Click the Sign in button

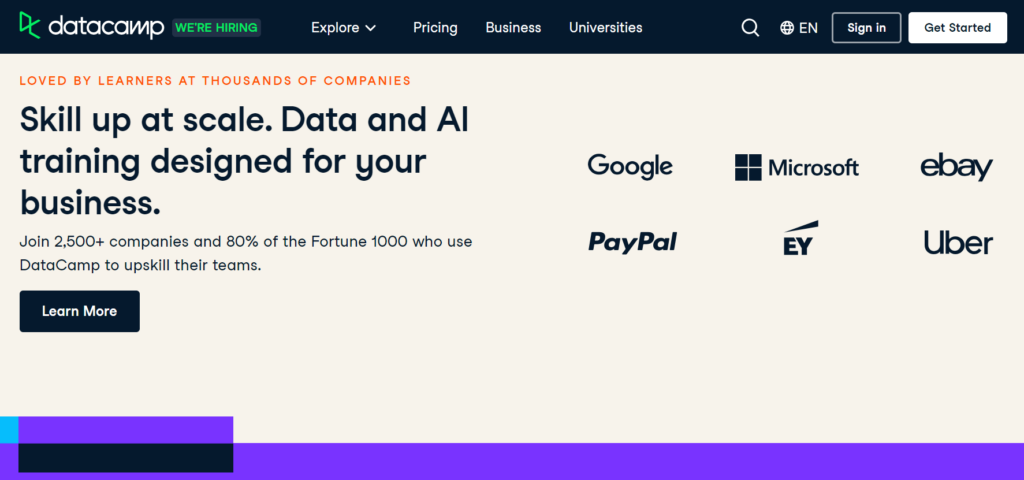[867, 27]
